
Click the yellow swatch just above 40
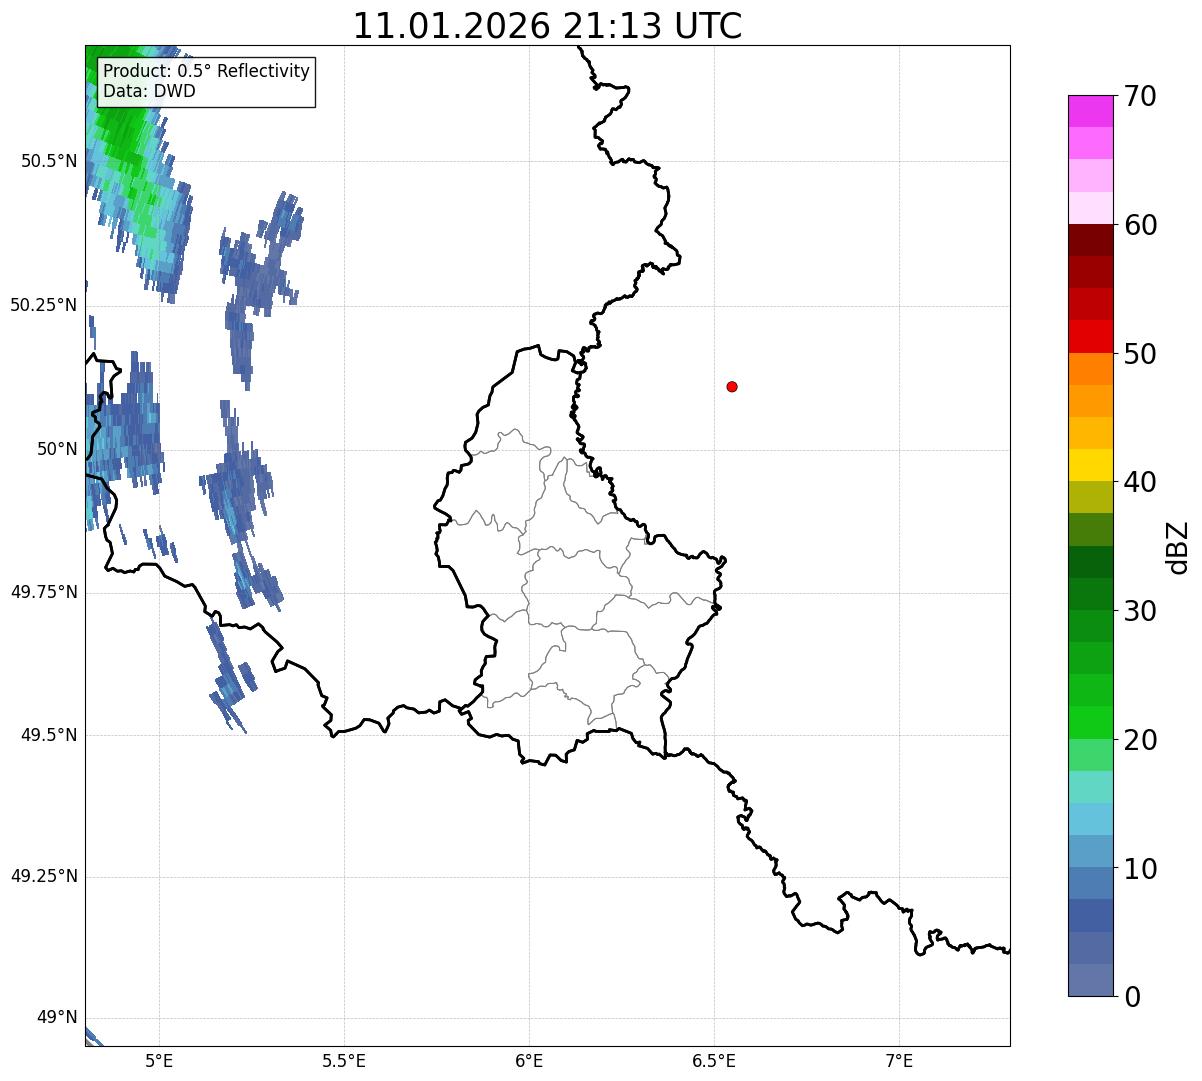click(1090, 465)
